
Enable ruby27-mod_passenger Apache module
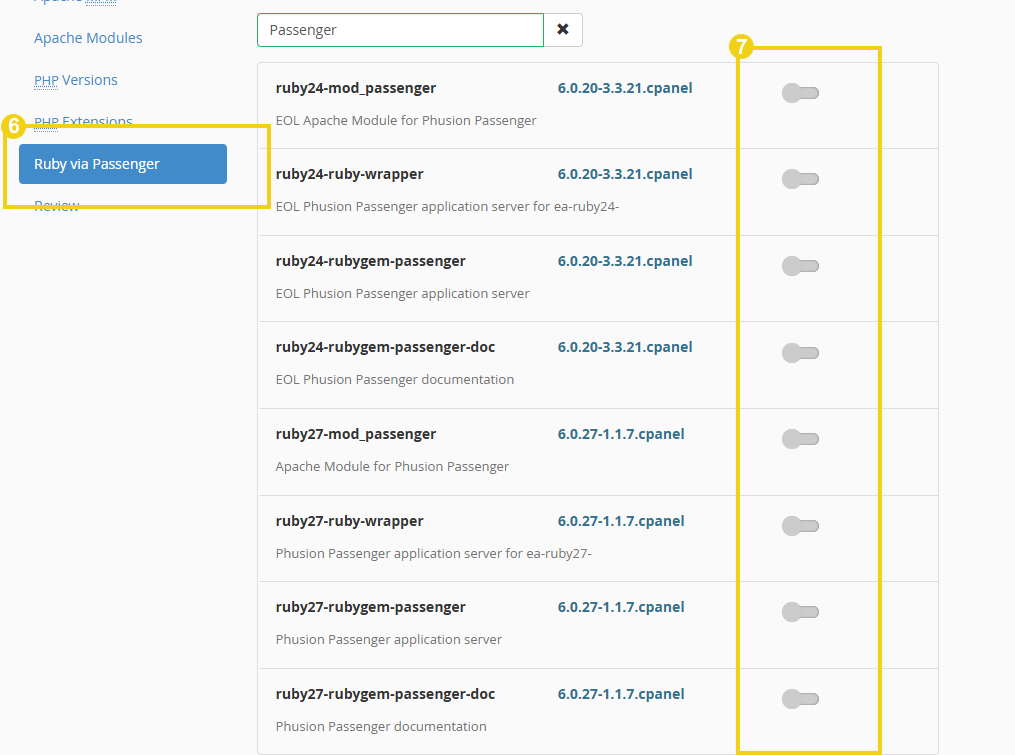click(799, 439)
